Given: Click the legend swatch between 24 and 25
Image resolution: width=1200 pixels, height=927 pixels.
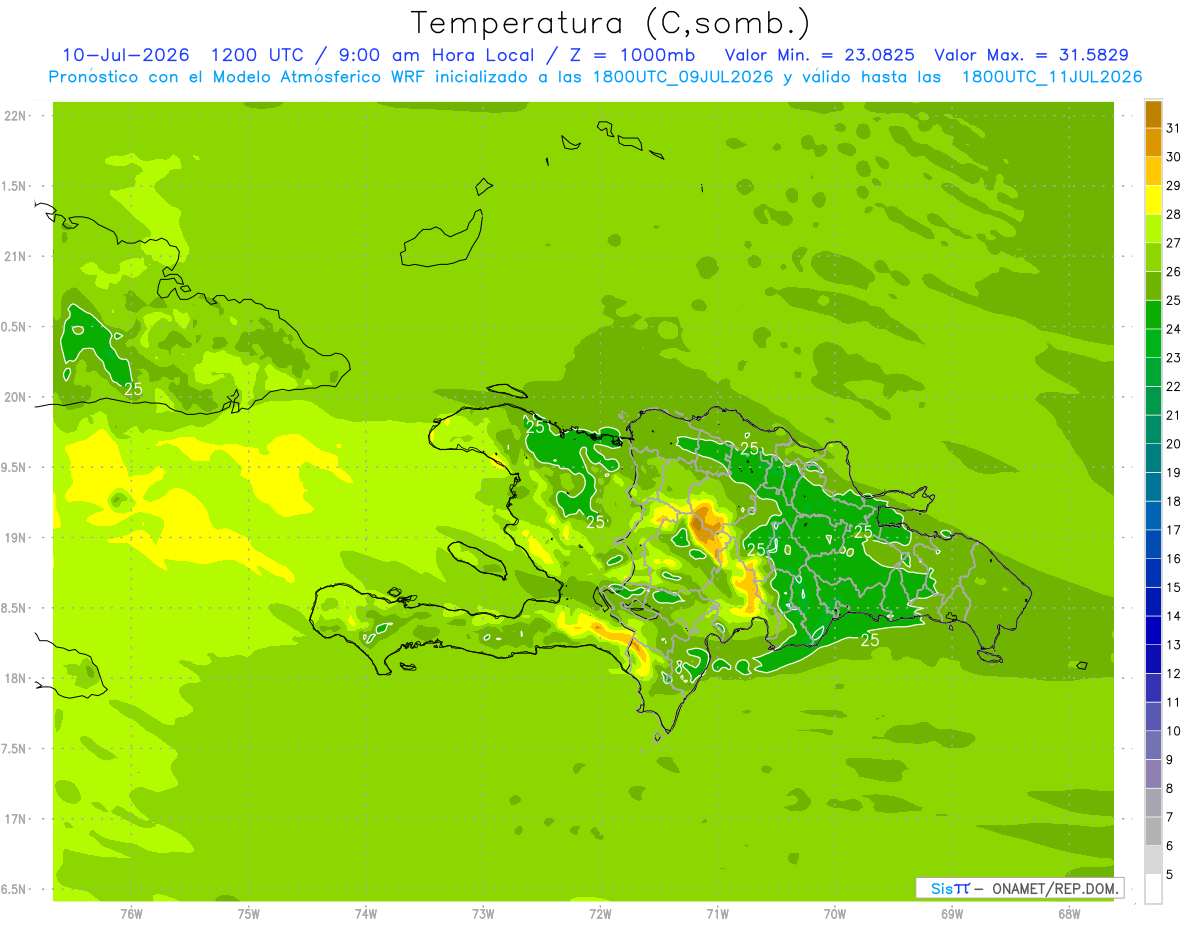Looking at the screenshot, I should coord(1153,315).
